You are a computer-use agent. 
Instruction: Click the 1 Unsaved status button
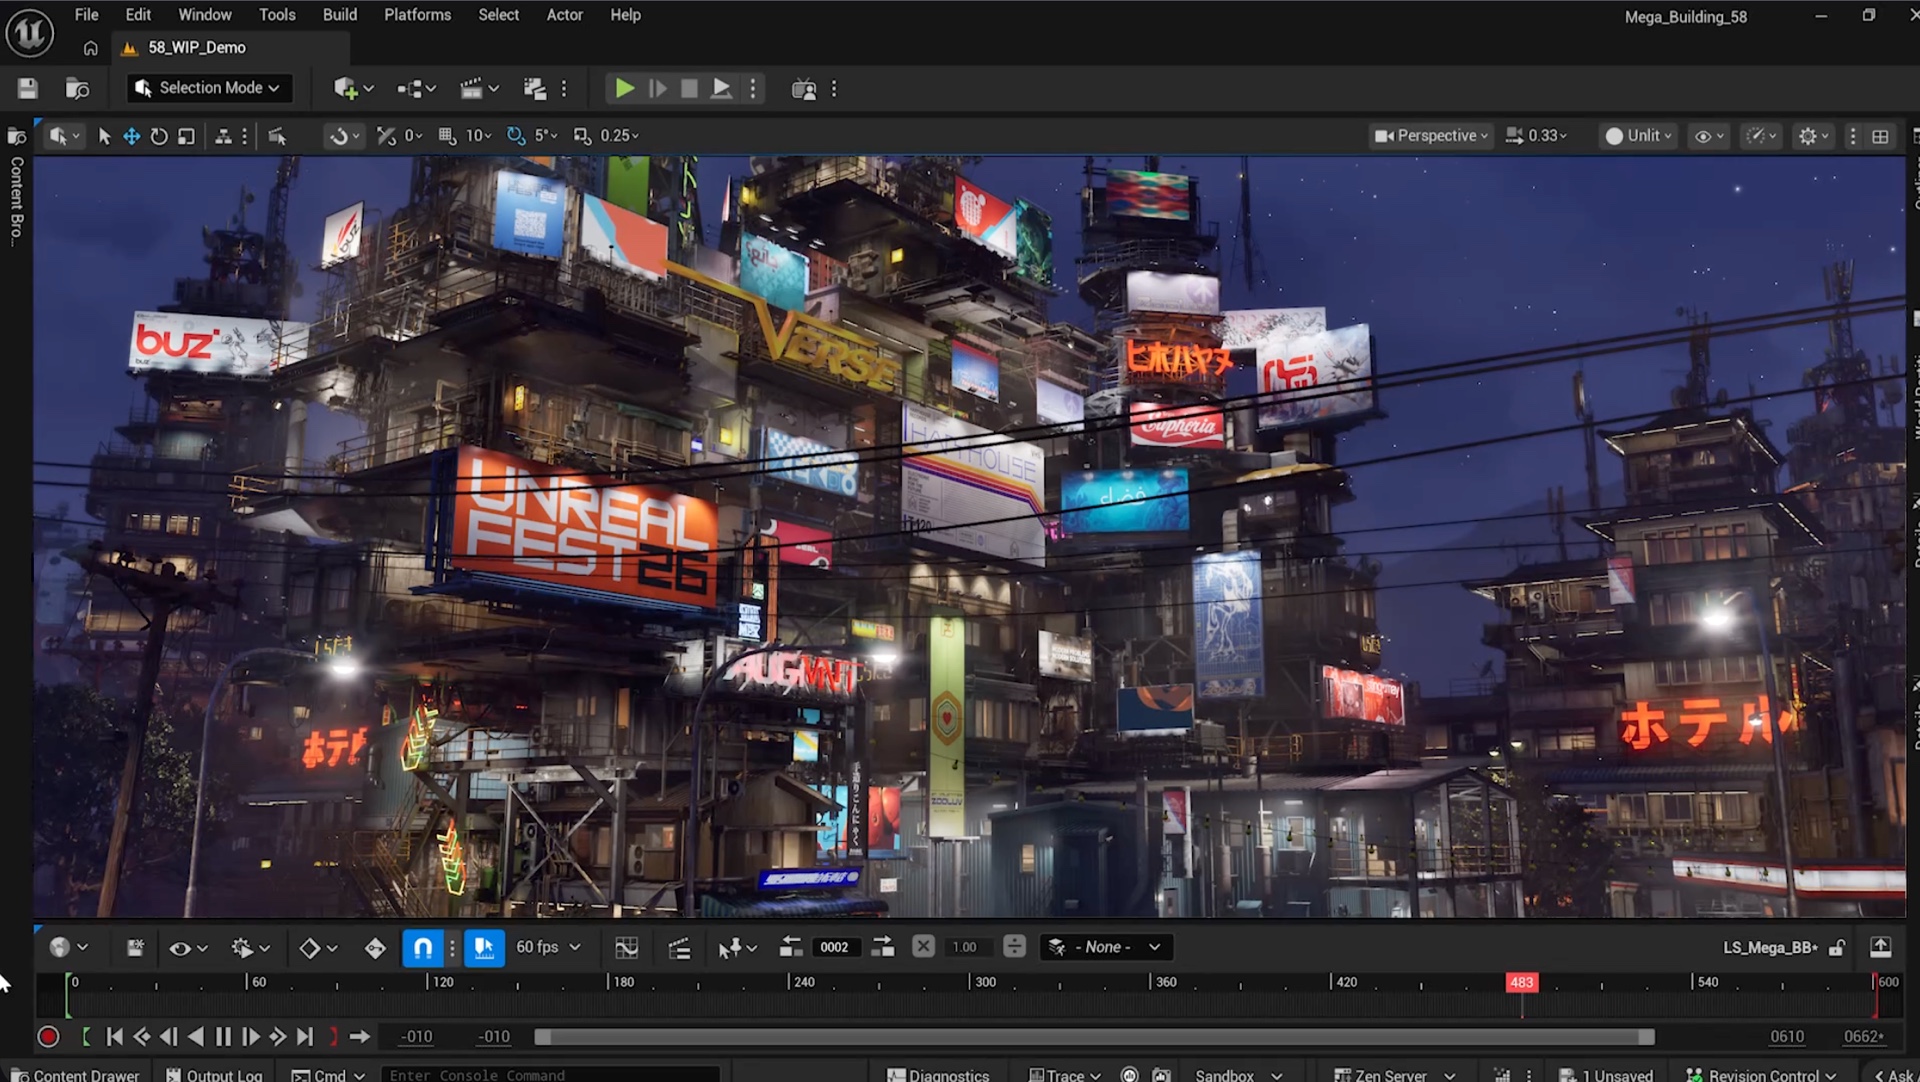(x=1606, y=1075)
